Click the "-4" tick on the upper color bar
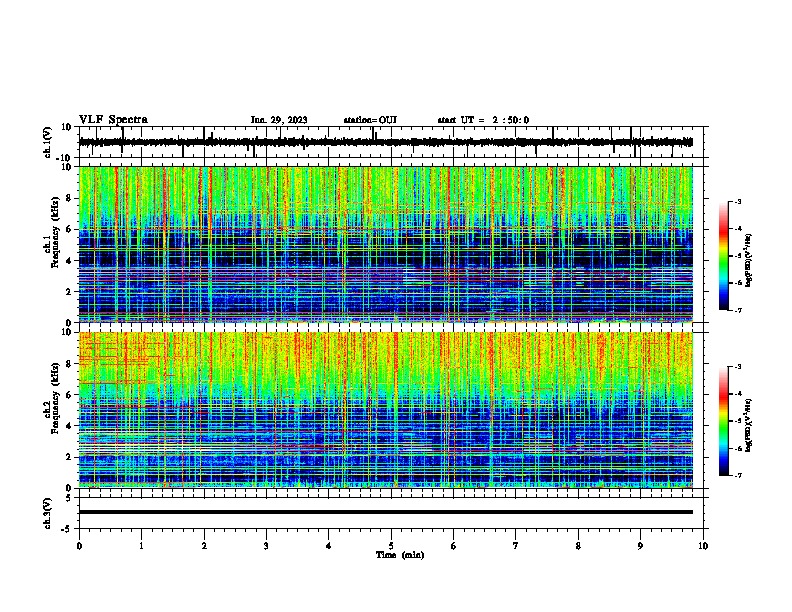This screenshot has height=612, width=792. tap(738, 229)
